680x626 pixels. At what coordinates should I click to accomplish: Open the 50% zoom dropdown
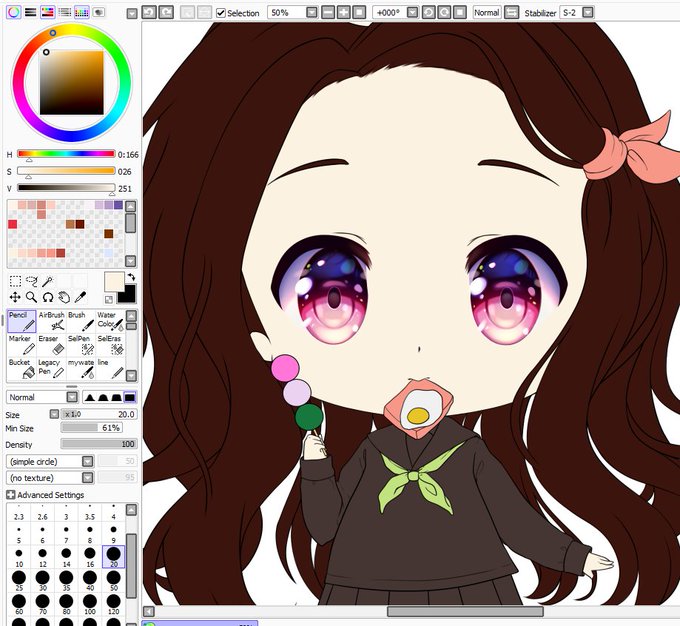312,13
